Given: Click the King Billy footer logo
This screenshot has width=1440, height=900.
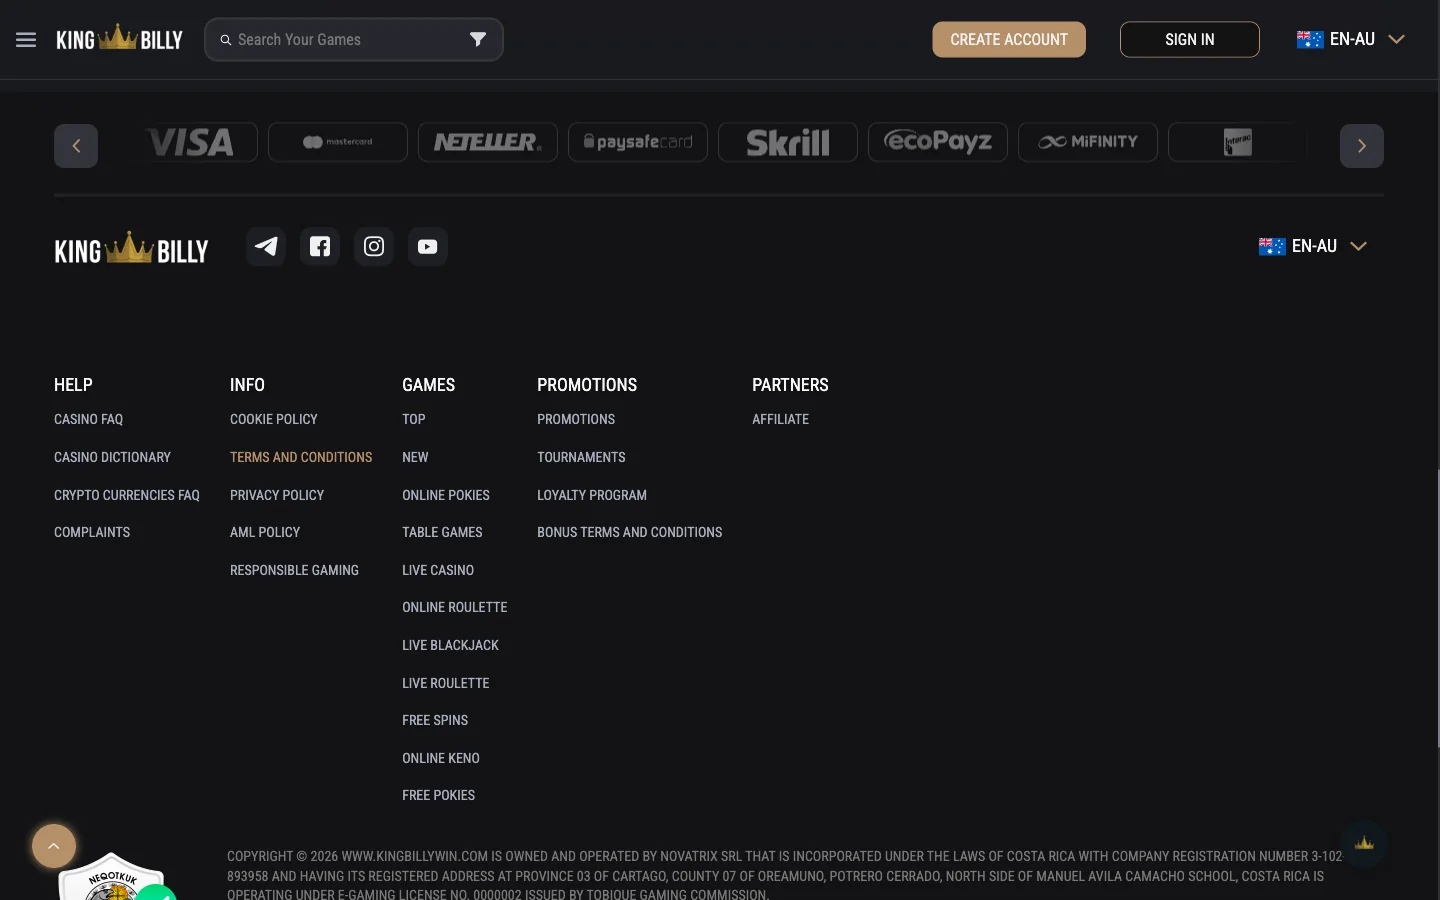Looking at the screenshot, I should click(x=131, y=248).
